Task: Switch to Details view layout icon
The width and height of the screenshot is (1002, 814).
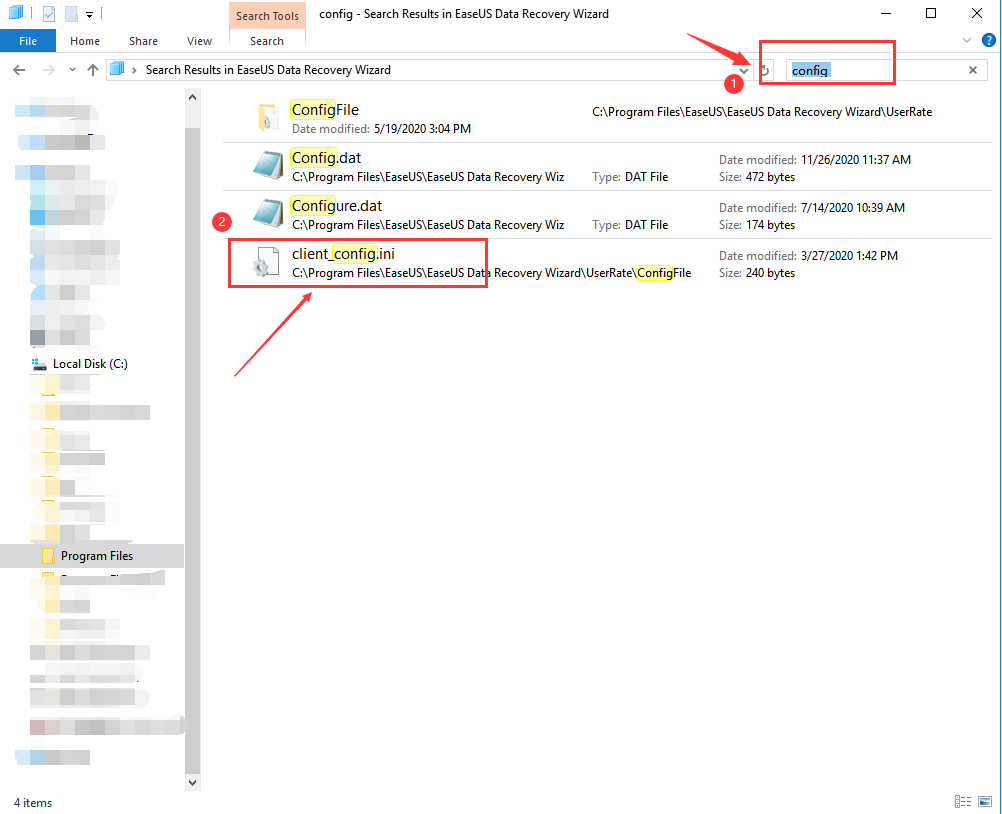Action: [x=962, y=801]
